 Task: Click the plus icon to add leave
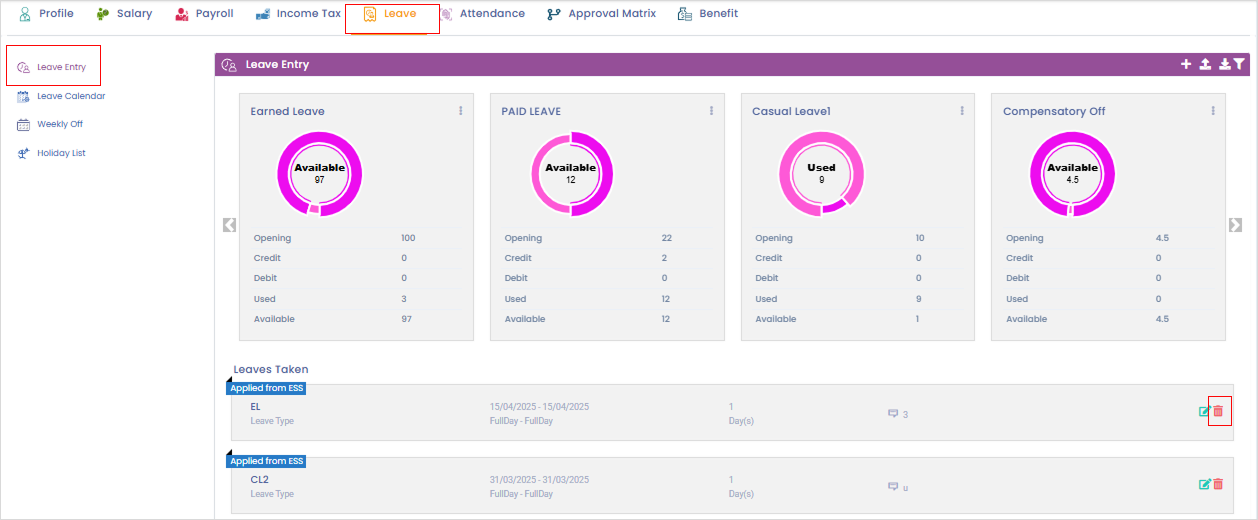(1186, 64)
